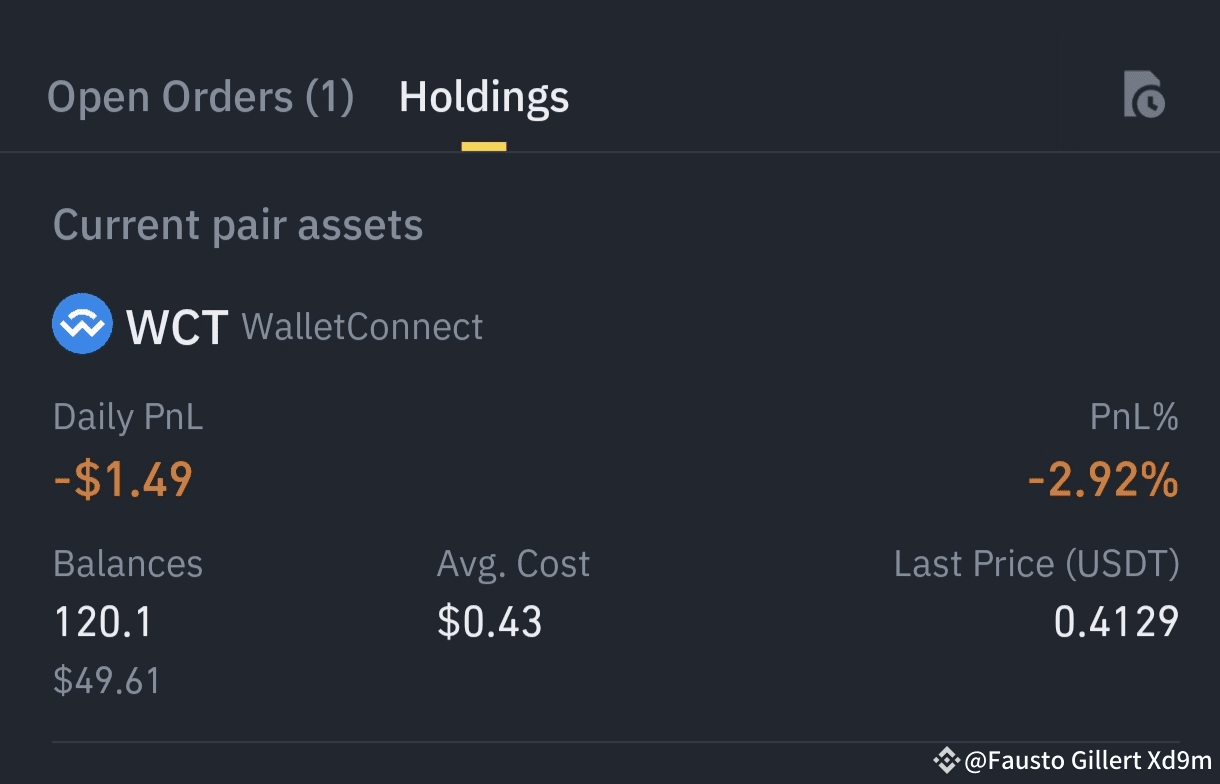
Task: Tap the Daily PnL label
Action: 128,417
